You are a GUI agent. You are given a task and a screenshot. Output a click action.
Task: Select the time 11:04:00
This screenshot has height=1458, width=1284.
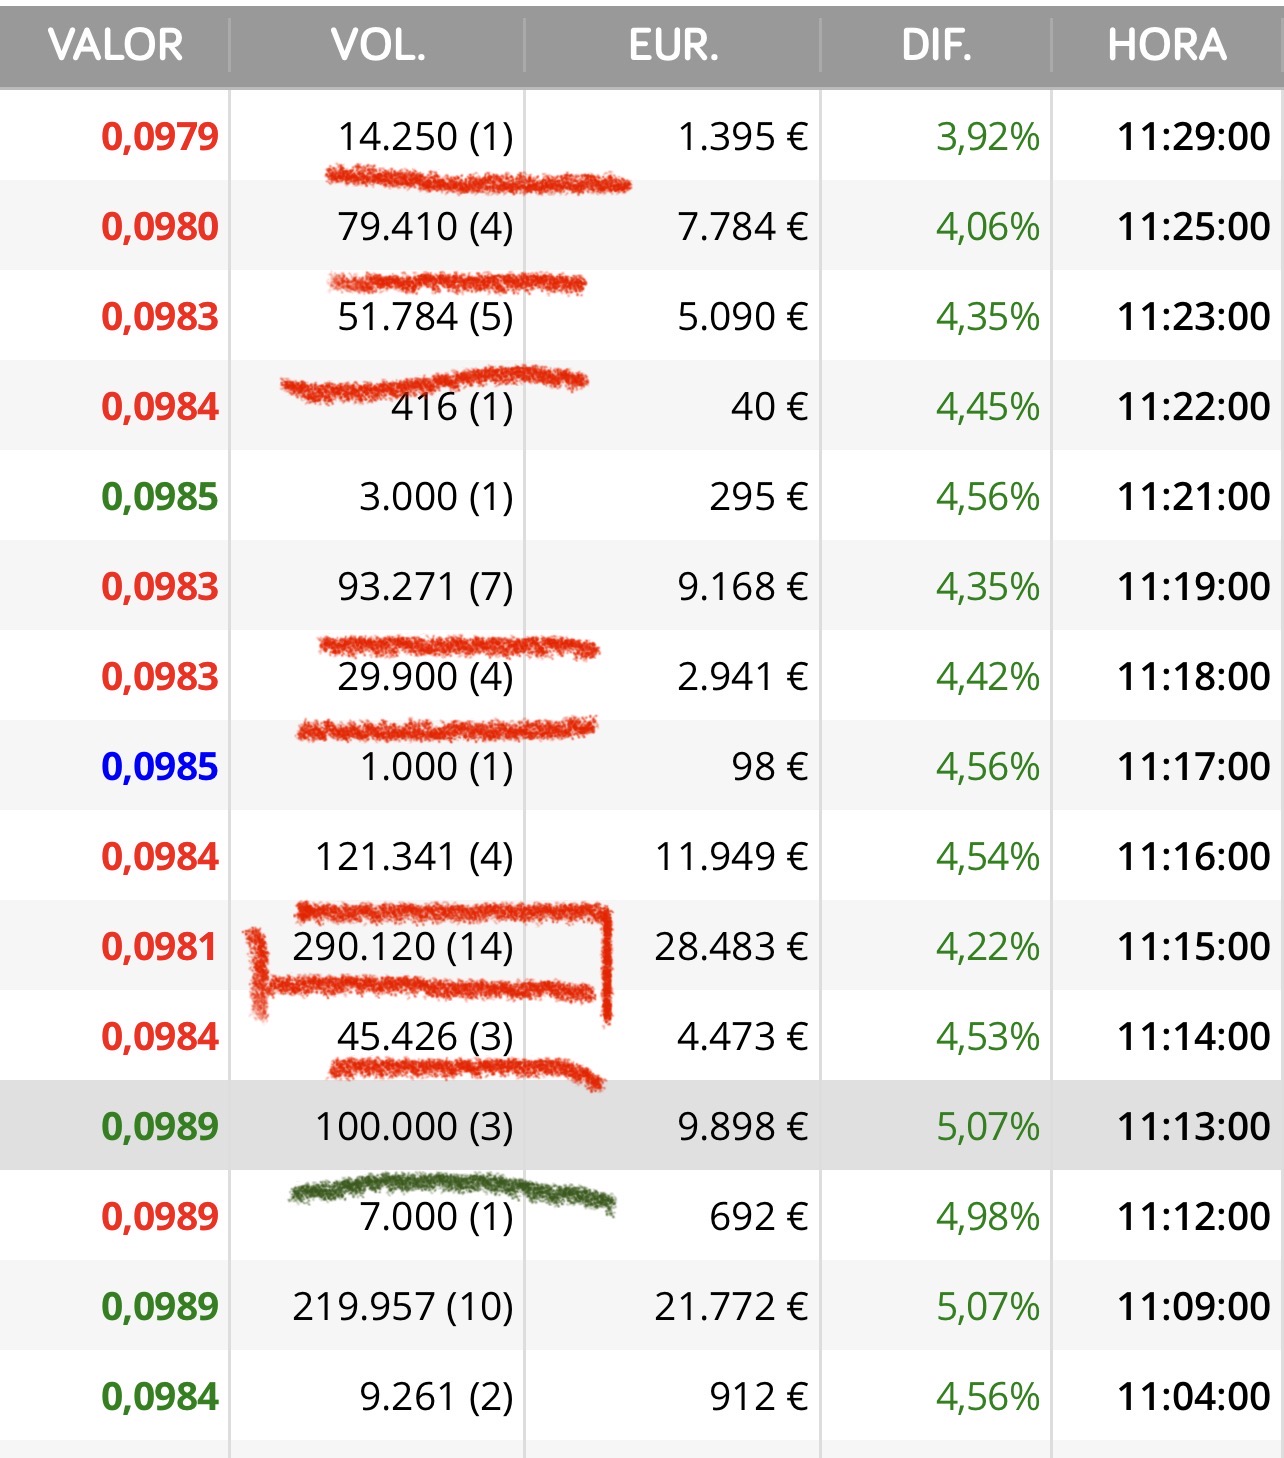point(1194,1396)
